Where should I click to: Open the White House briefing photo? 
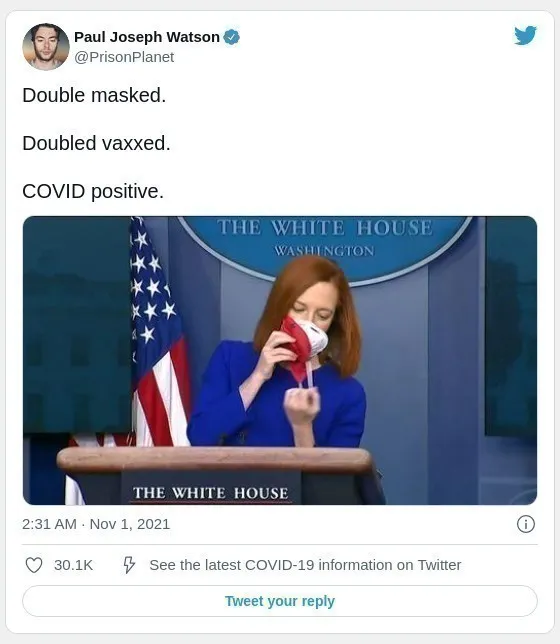pyautogui.click(x=280, y=360)
